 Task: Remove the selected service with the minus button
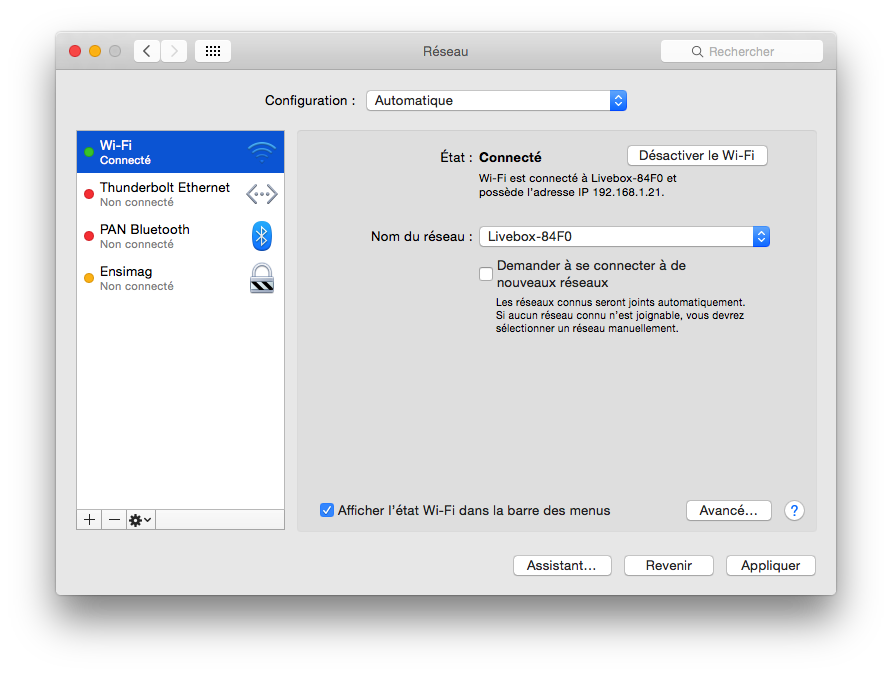[114, 520]
